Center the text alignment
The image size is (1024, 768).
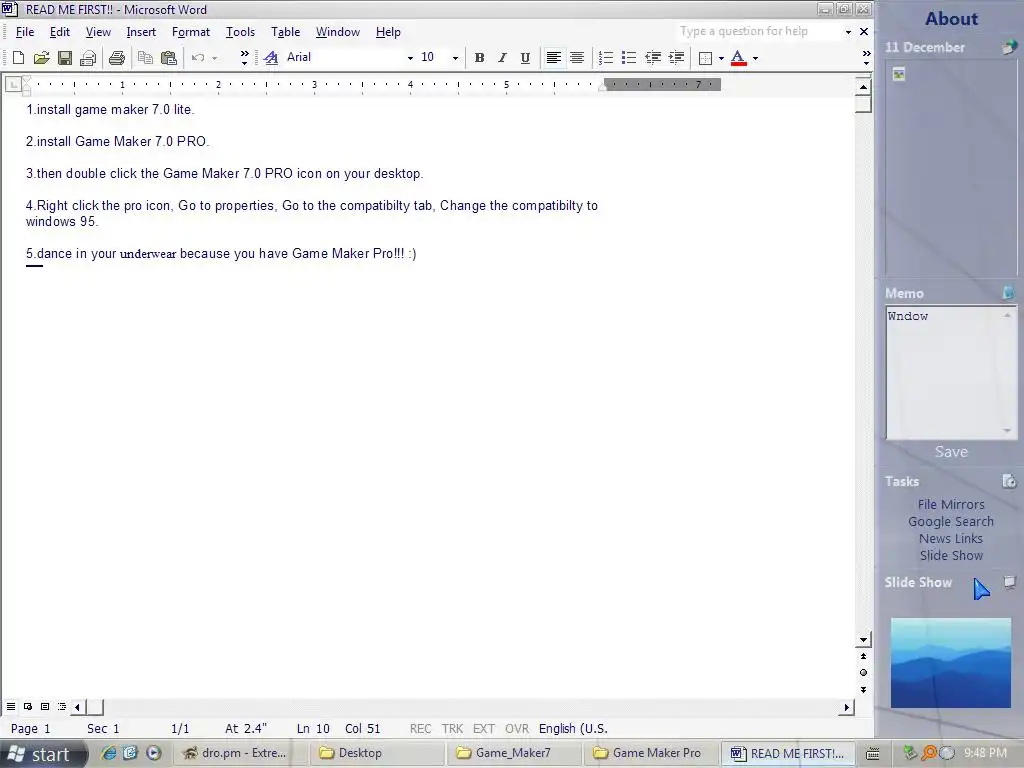coord(577,58)
